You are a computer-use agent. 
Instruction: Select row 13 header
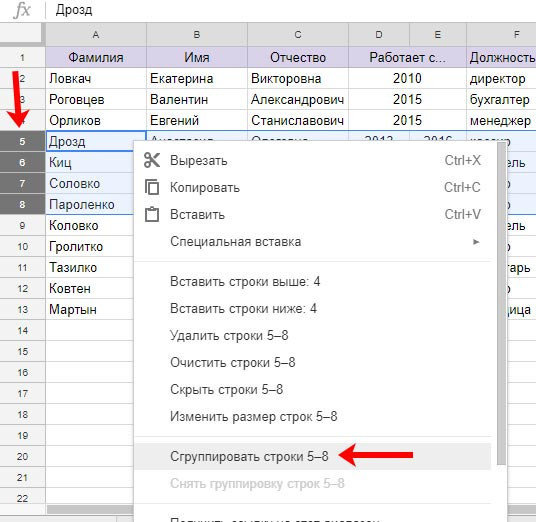(x=22, y=310)
